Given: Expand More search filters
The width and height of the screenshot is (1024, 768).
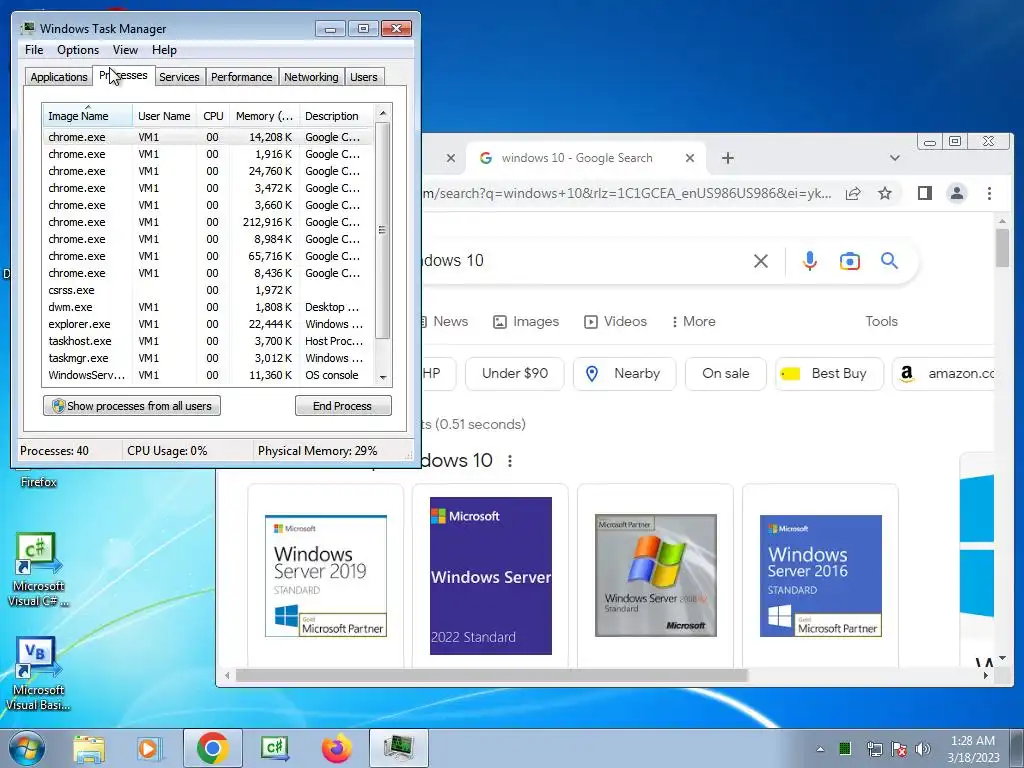Looking at the screenshot, I should (694, 321).
